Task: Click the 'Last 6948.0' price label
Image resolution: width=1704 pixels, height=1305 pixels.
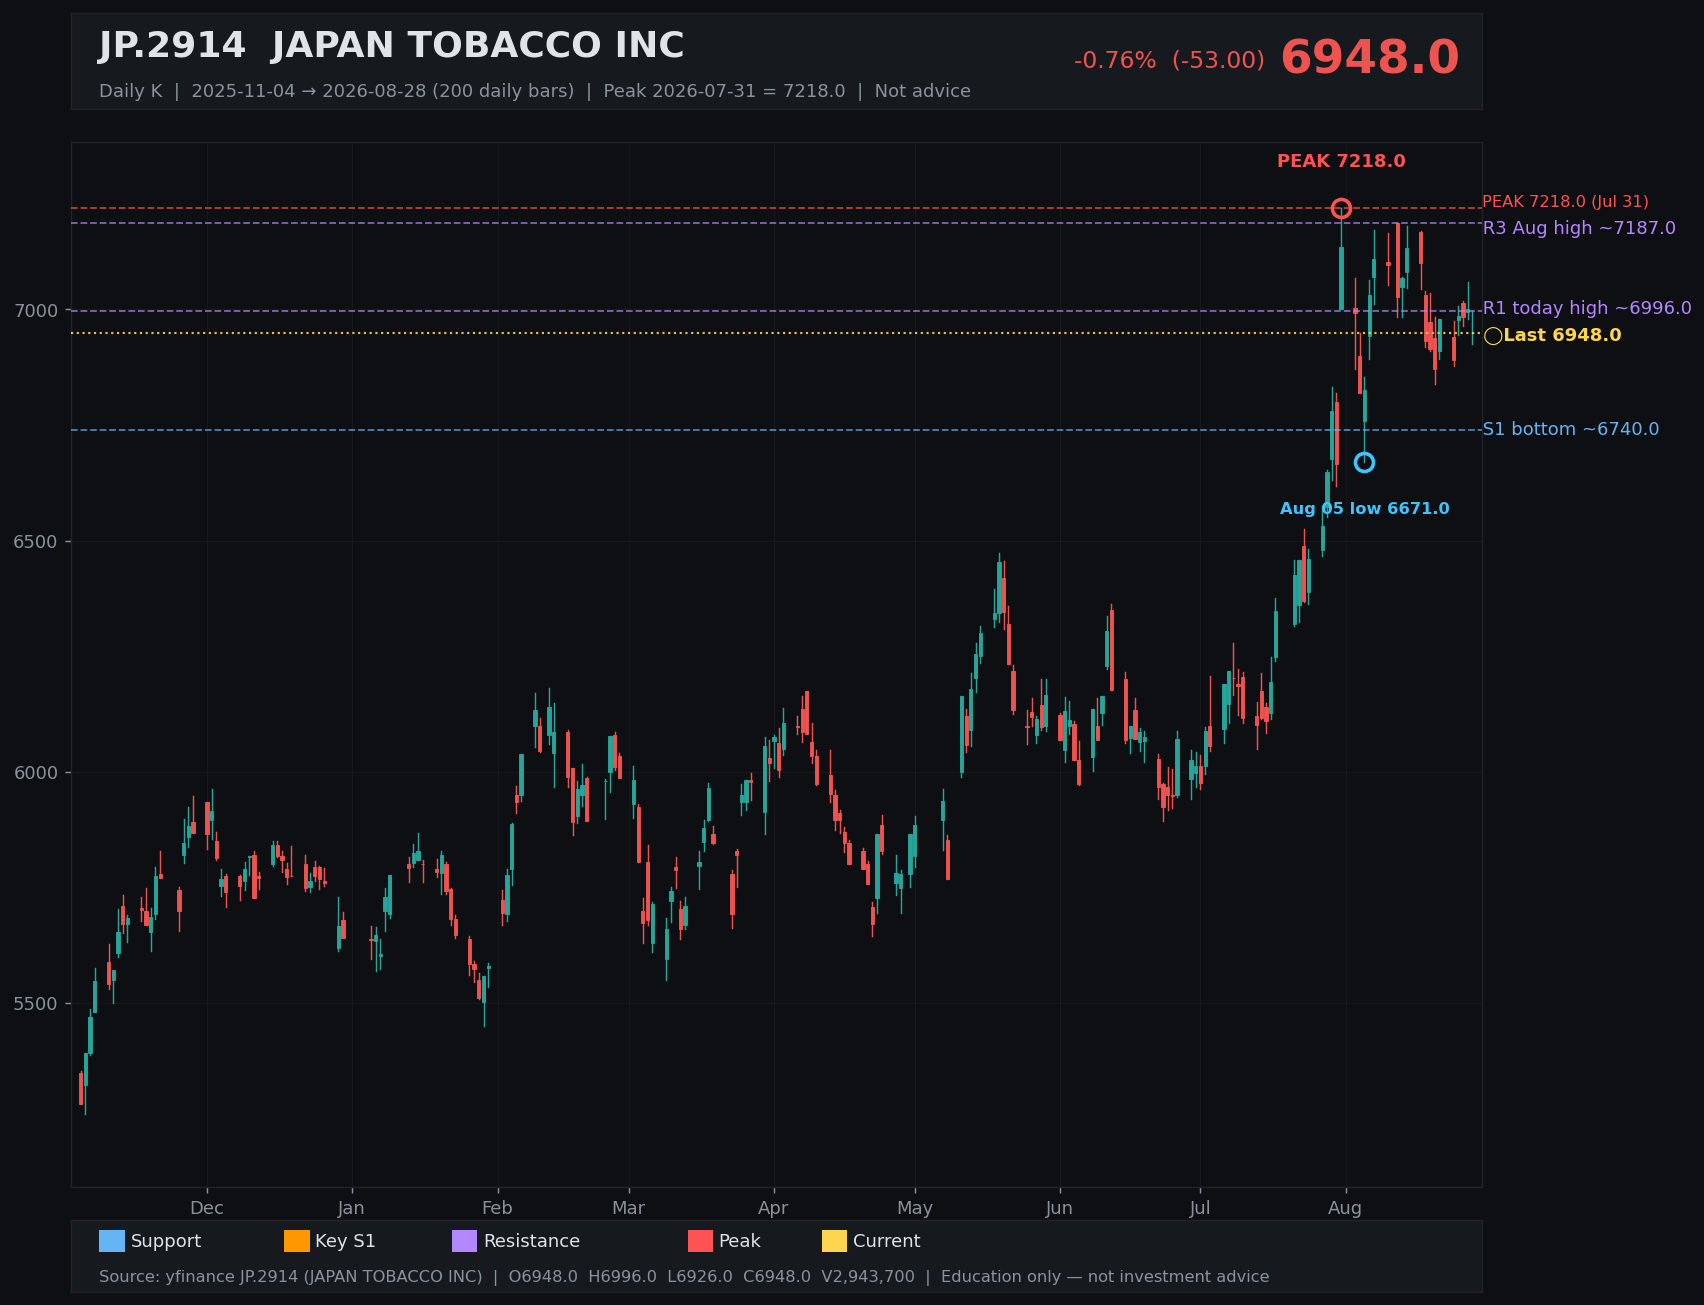Action: 1562,335
